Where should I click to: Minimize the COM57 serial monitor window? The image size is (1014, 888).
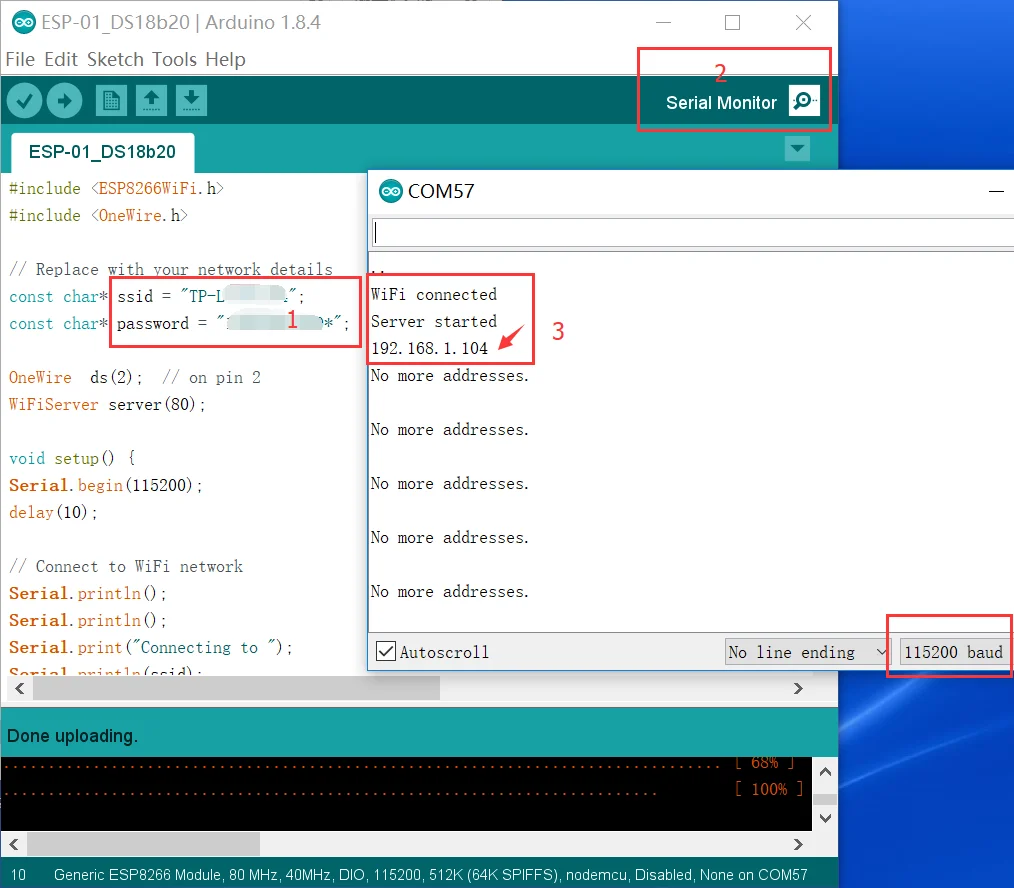pos(997,191)
